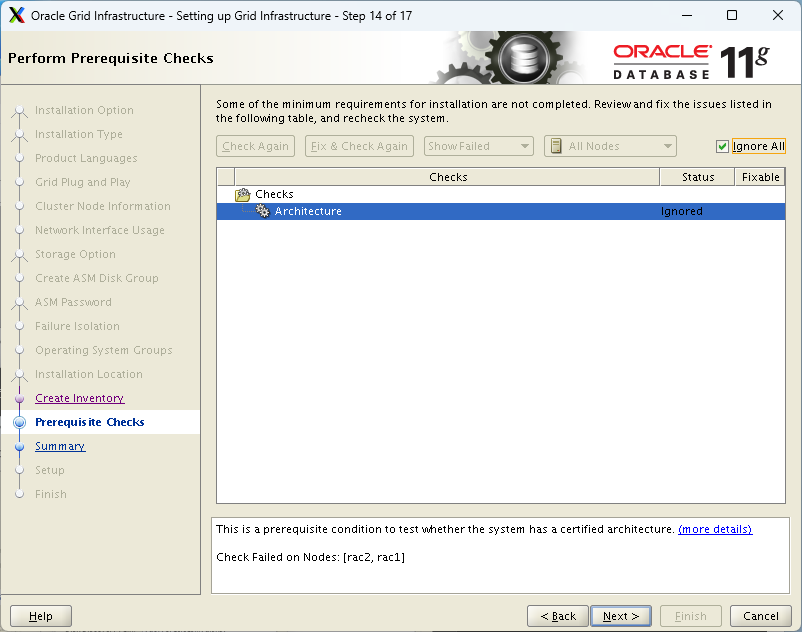Click the Storage Option sidebar step
The width and height of the screenshot is (802, 632).
75,255
